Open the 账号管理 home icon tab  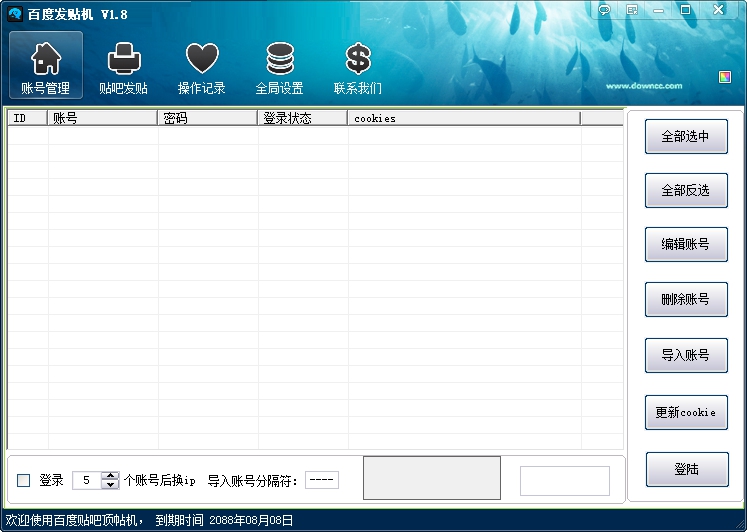[x=46, y=65]
